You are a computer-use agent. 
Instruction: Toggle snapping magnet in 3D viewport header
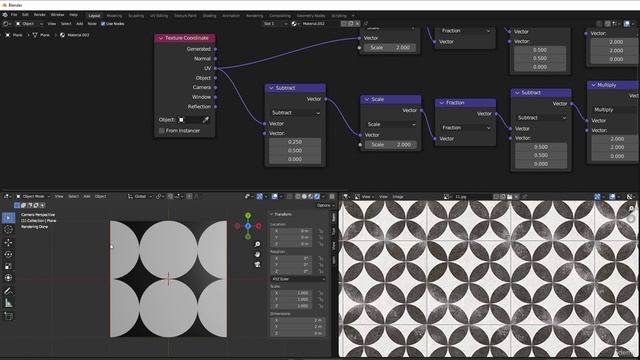pos(170,197)
